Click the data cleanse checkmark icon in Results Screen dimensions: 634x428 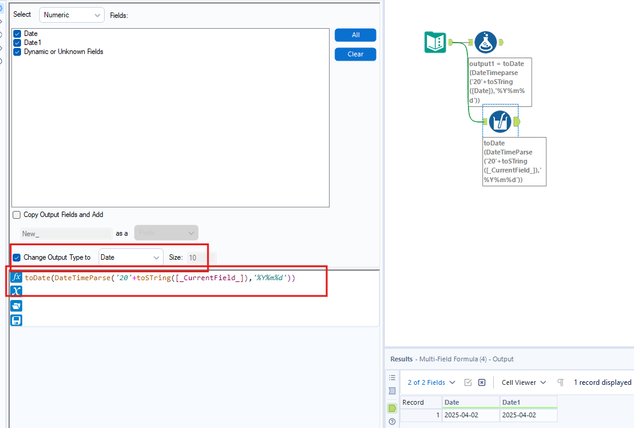468,382
